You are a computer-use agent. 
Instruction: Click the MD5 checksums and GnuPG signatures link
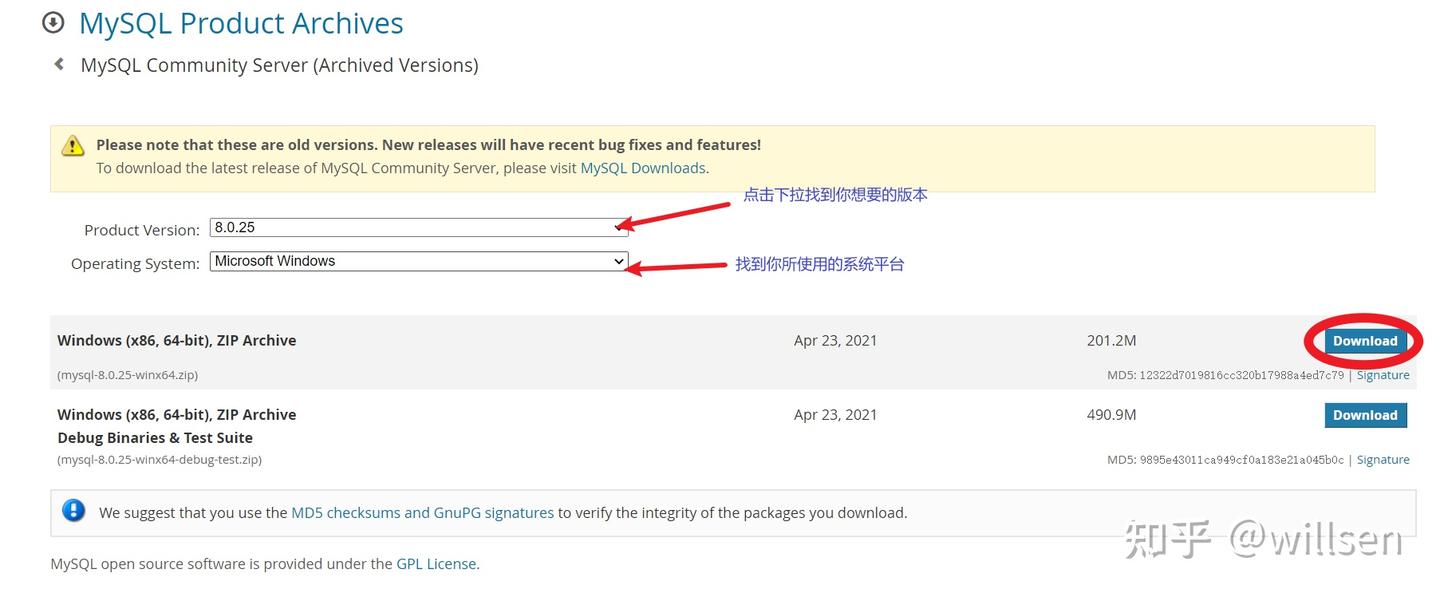422,512
